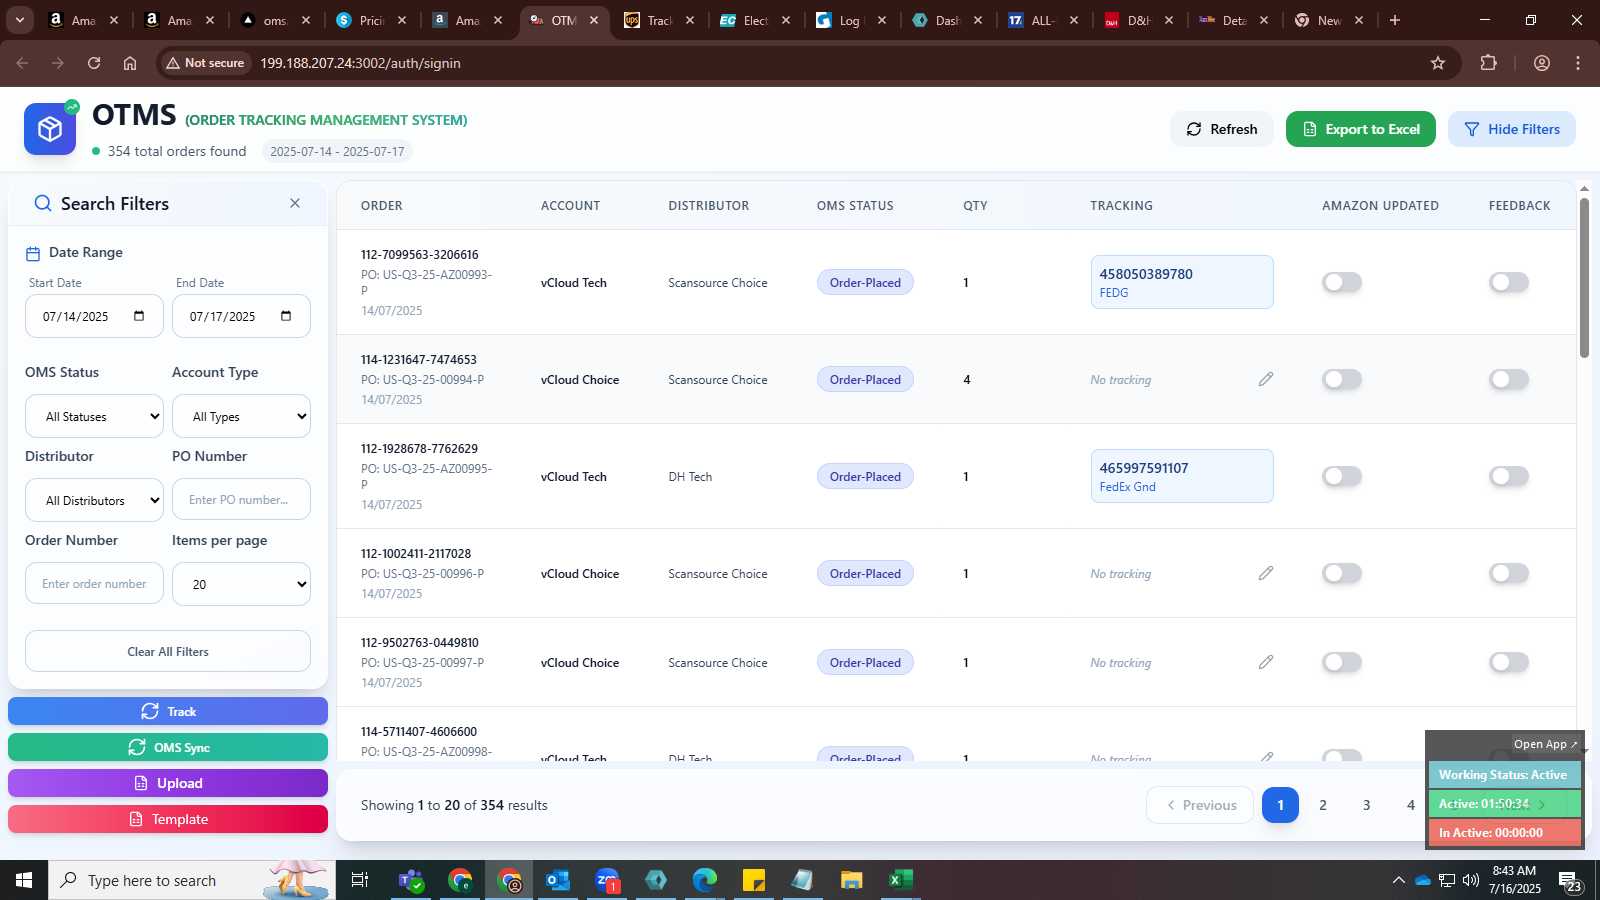1600x900 pixels.
Task: Go to results page 2
Action: click(1323, 805)
